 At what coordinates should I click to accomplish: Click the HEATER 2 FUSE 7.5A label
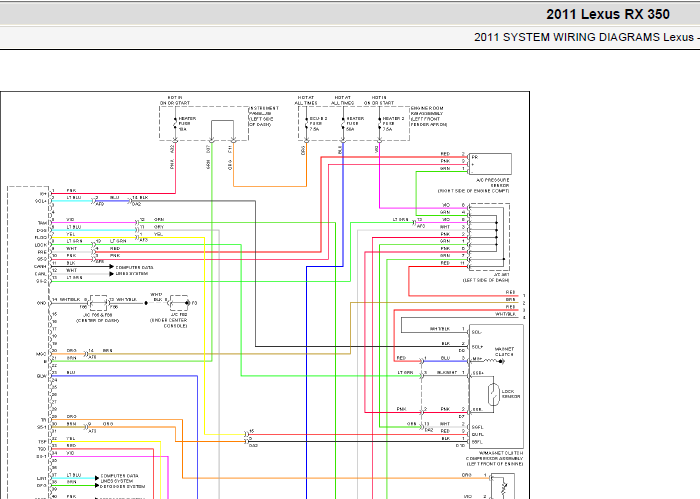point(393,124)
